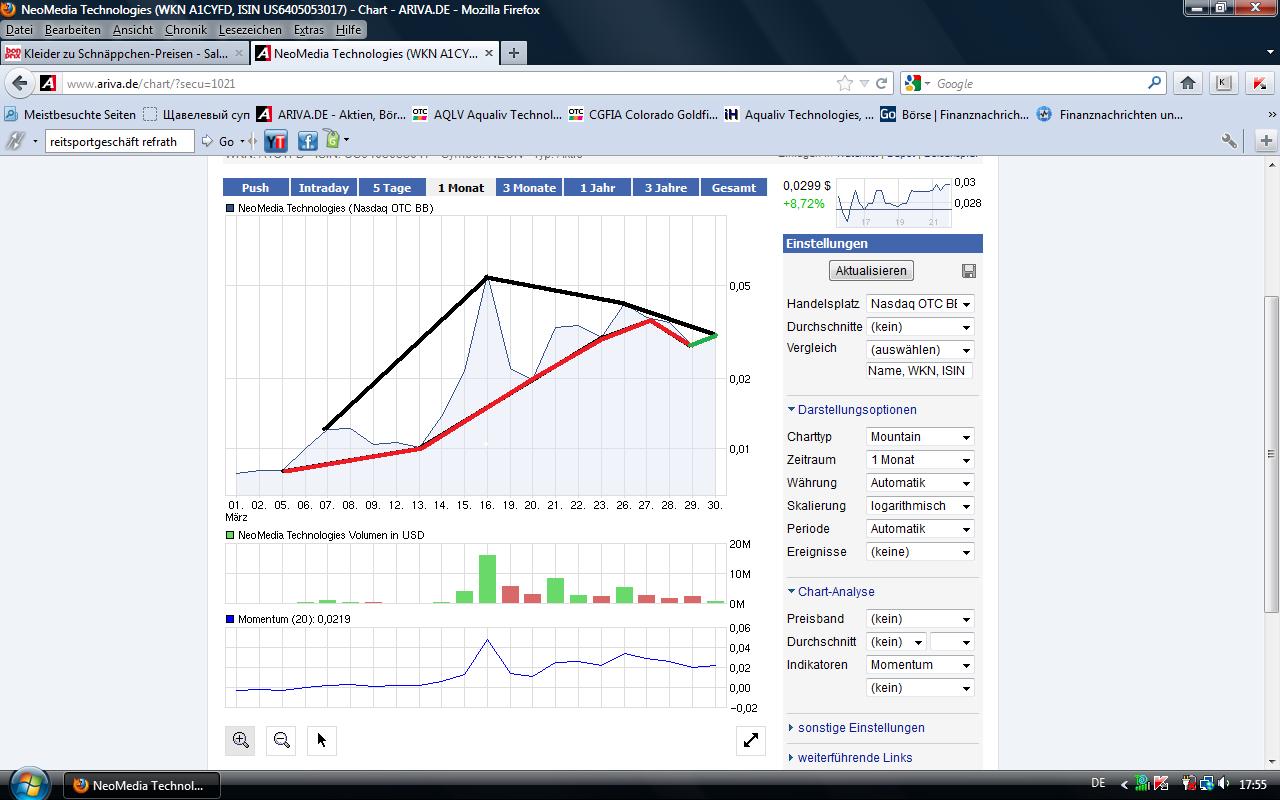The image size is (1280, 800).
Task: Switch chart to the 5 Tage tab
Action: pyautogui.click(x=392, y=188)
